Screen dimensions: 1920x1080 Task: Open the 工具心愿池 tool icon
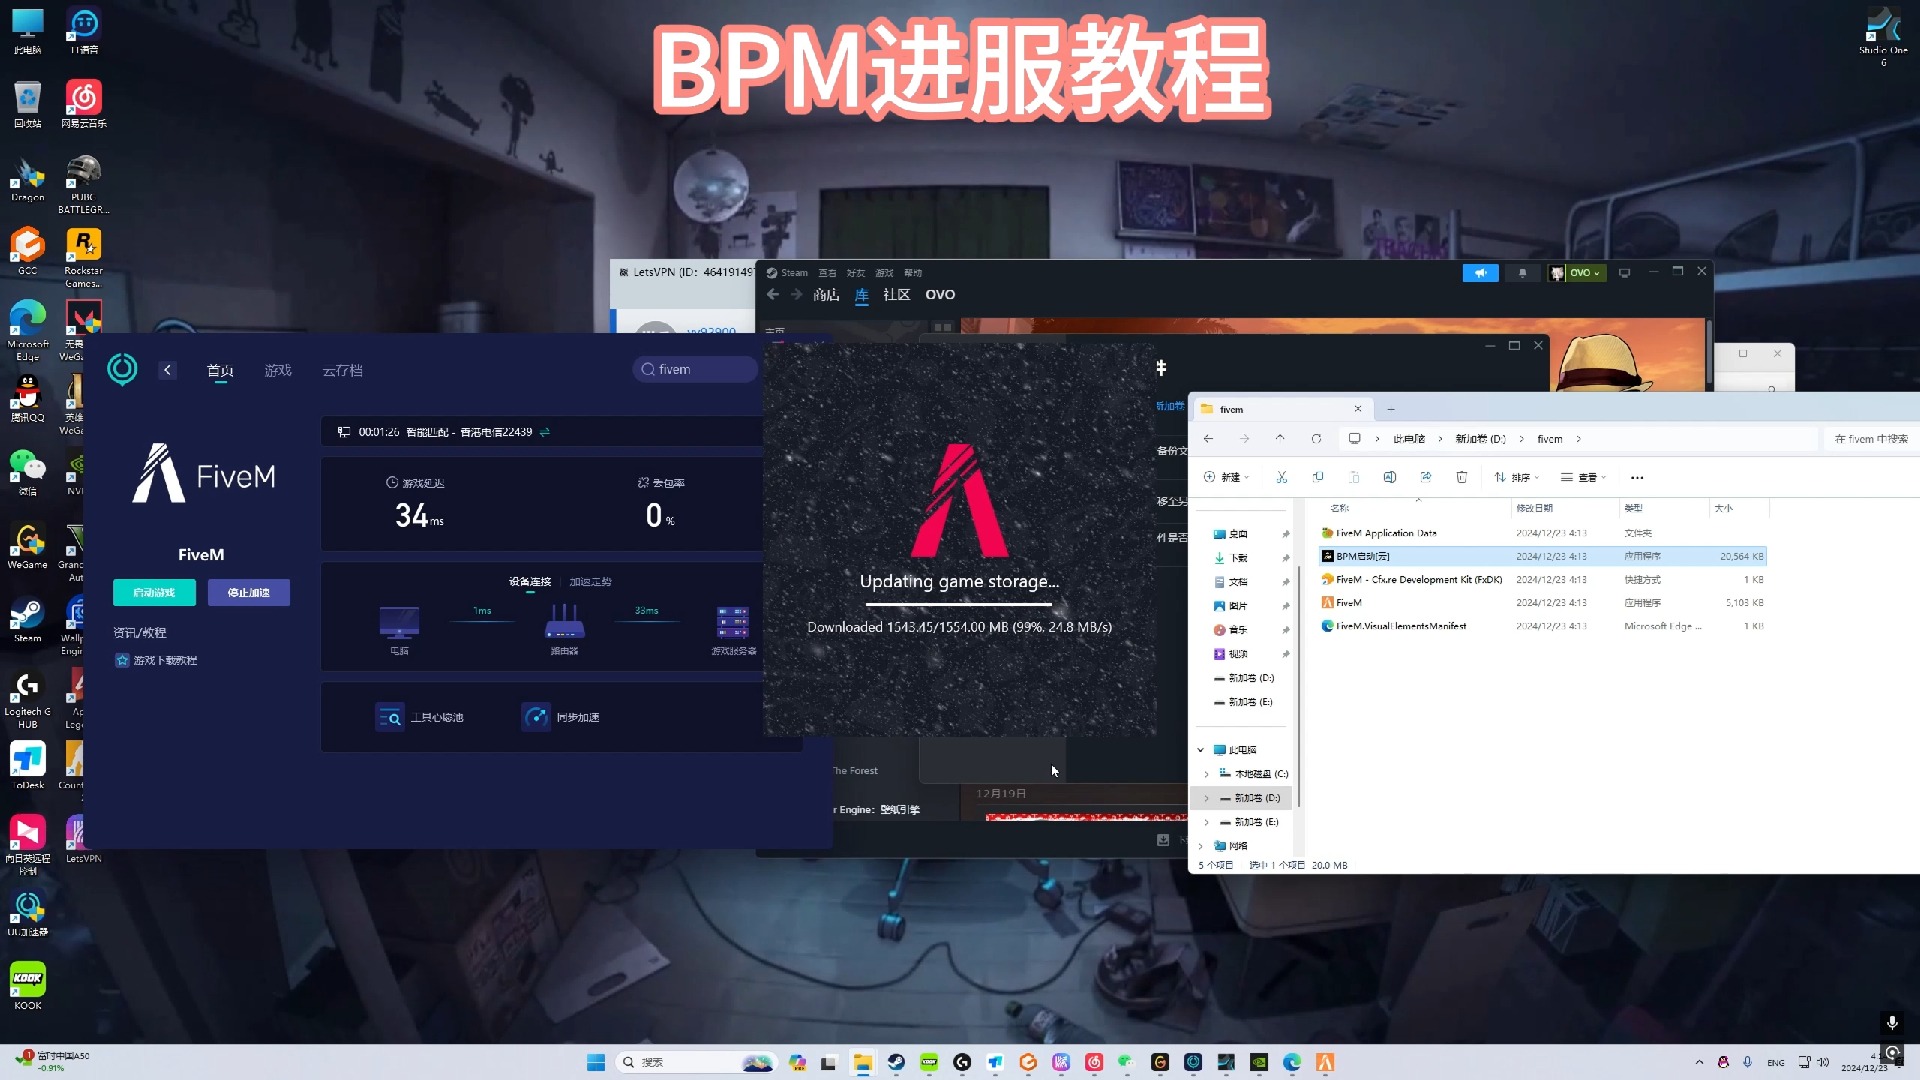[389, 717]
